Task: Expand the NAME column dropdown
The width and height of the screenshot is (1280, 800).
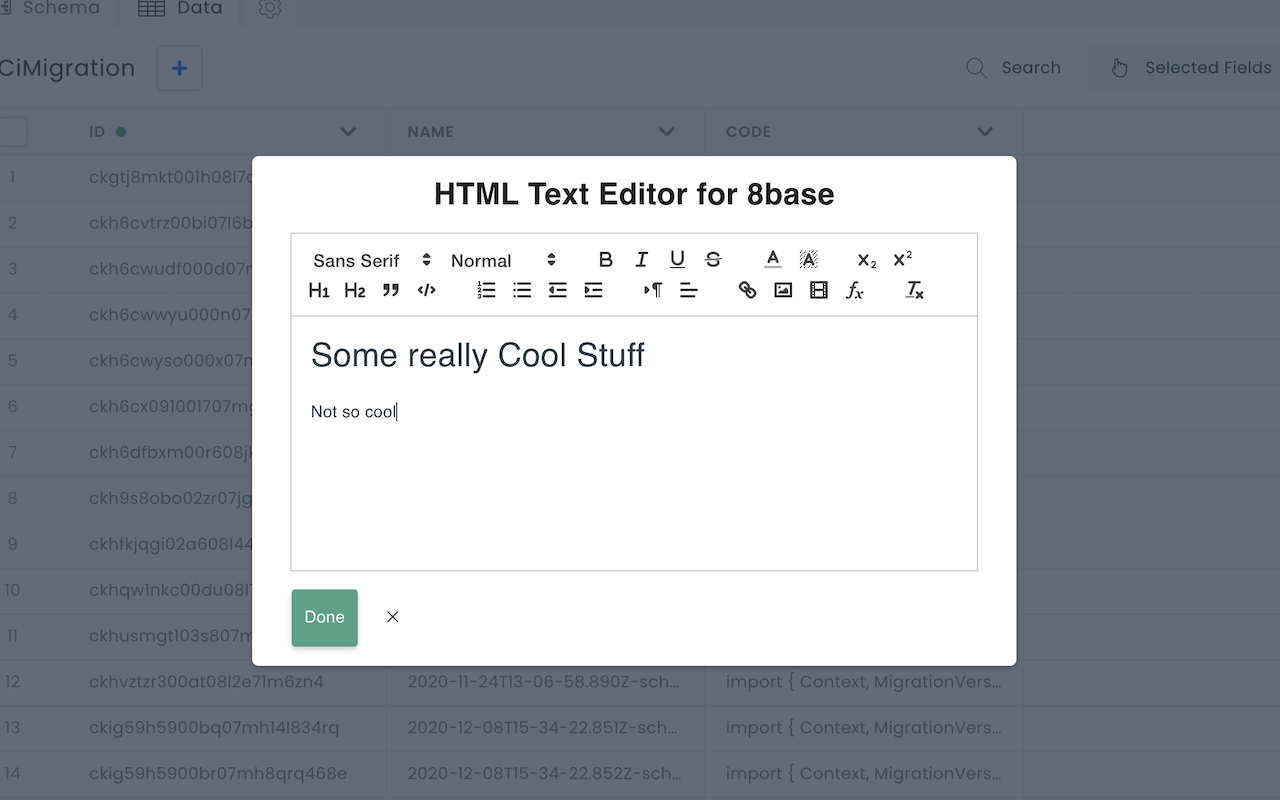Action: coord(667,132)
